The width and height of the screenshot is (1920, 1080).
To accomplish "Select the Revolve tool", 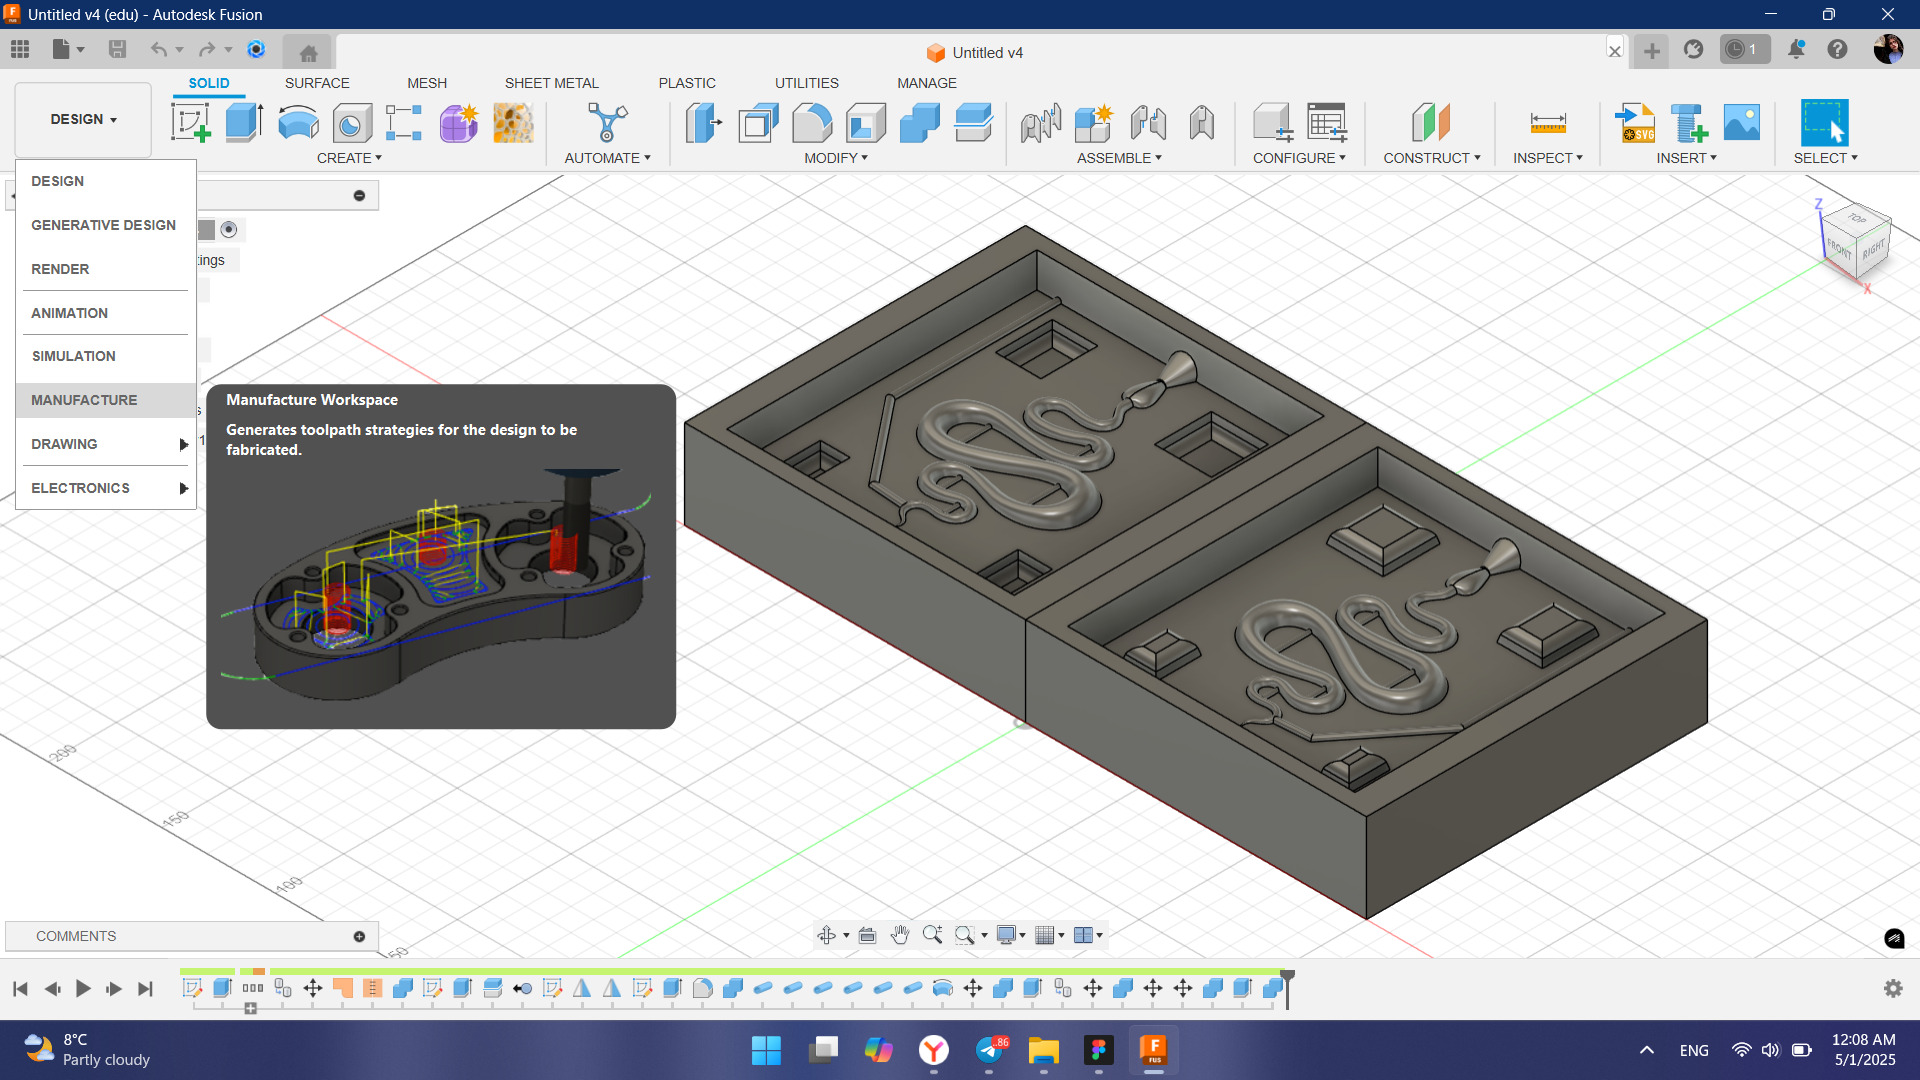I will pos(298,123).
